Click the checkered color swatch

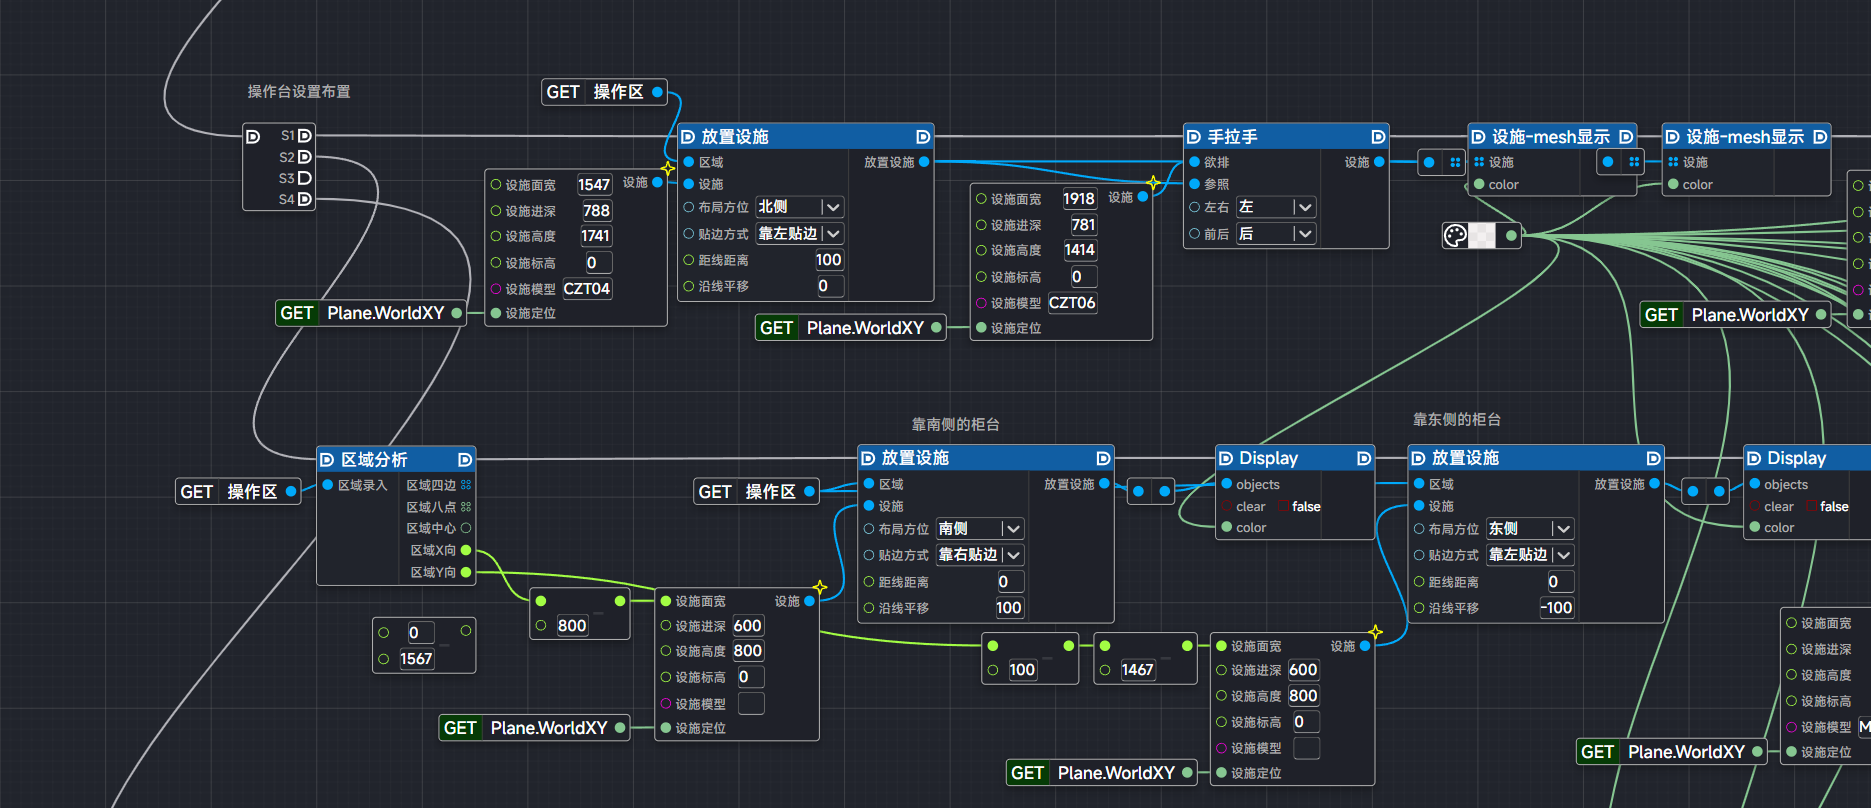pyautogui.click(x=1482, y=235)
